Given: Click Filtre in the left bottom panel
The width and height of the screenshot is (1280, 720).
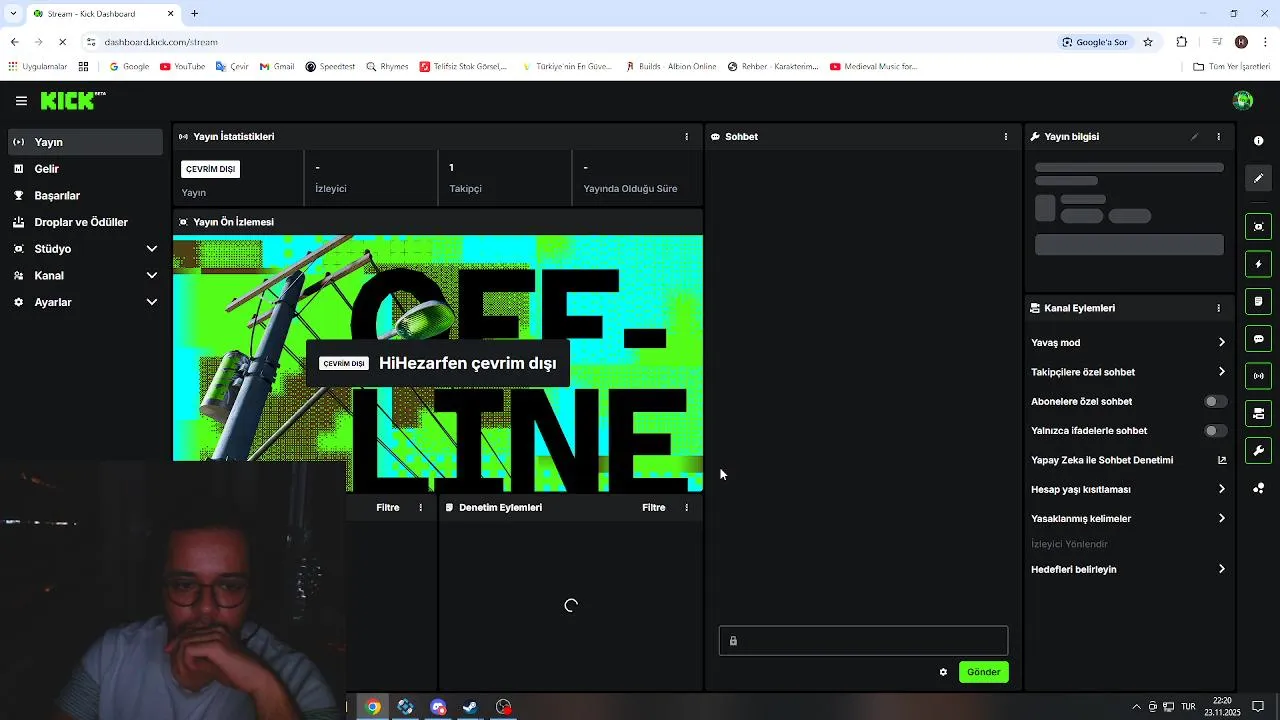Looking at the screenshot, I should (x=388, y=507).
